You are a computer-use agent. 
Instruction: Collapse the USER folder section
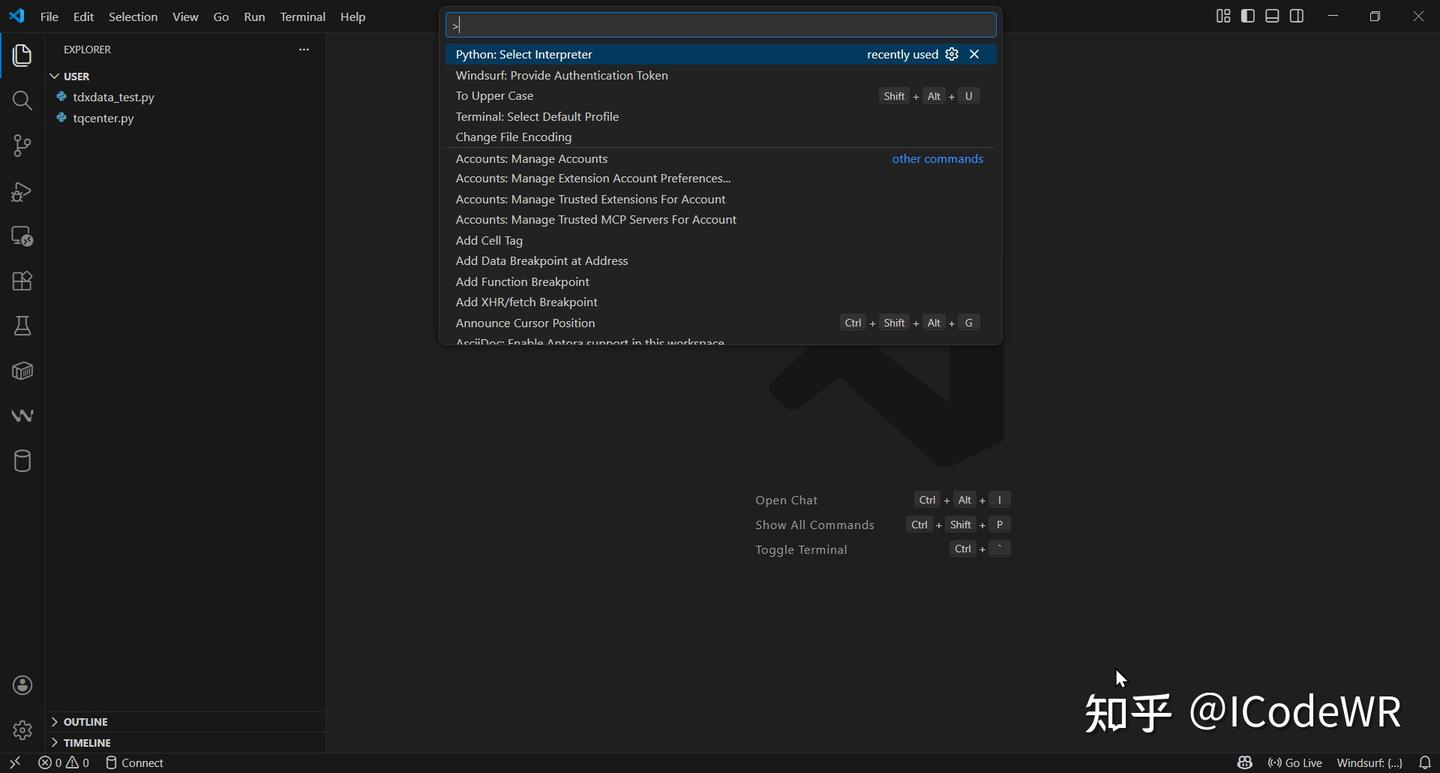pyautogui.click(x=185, y=76)
